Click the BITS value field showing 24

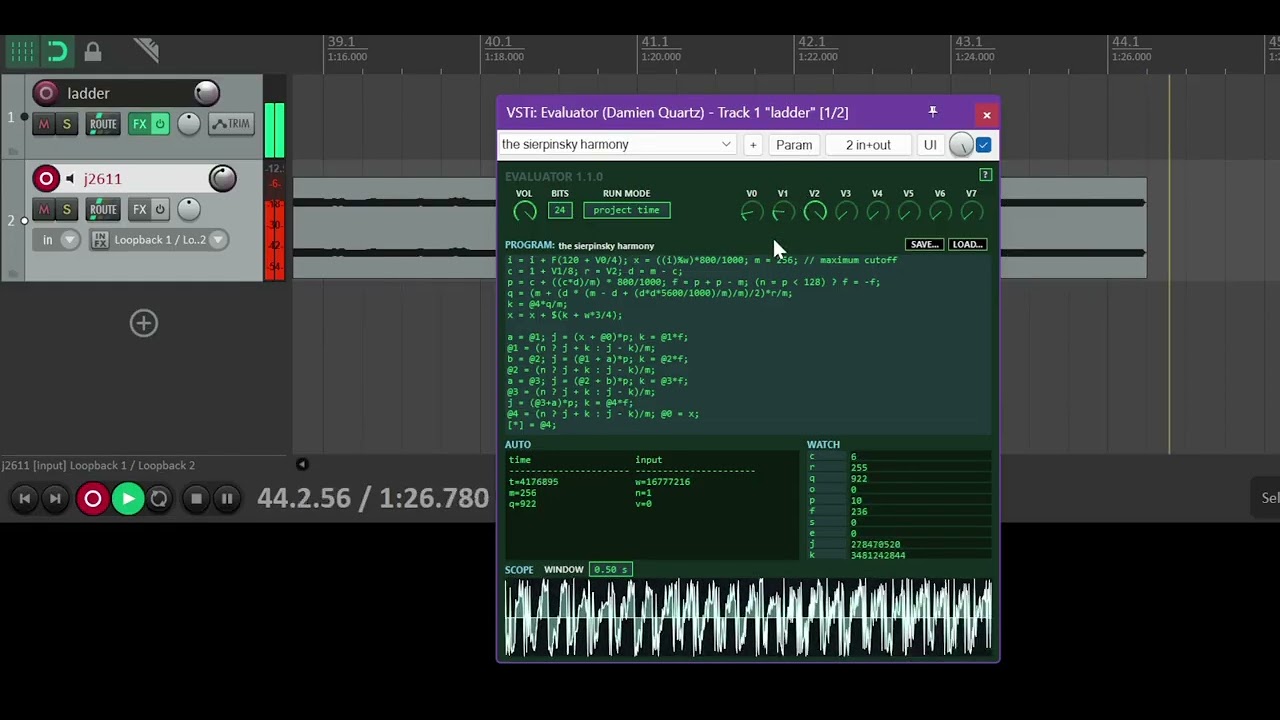[x=560, y=210]
